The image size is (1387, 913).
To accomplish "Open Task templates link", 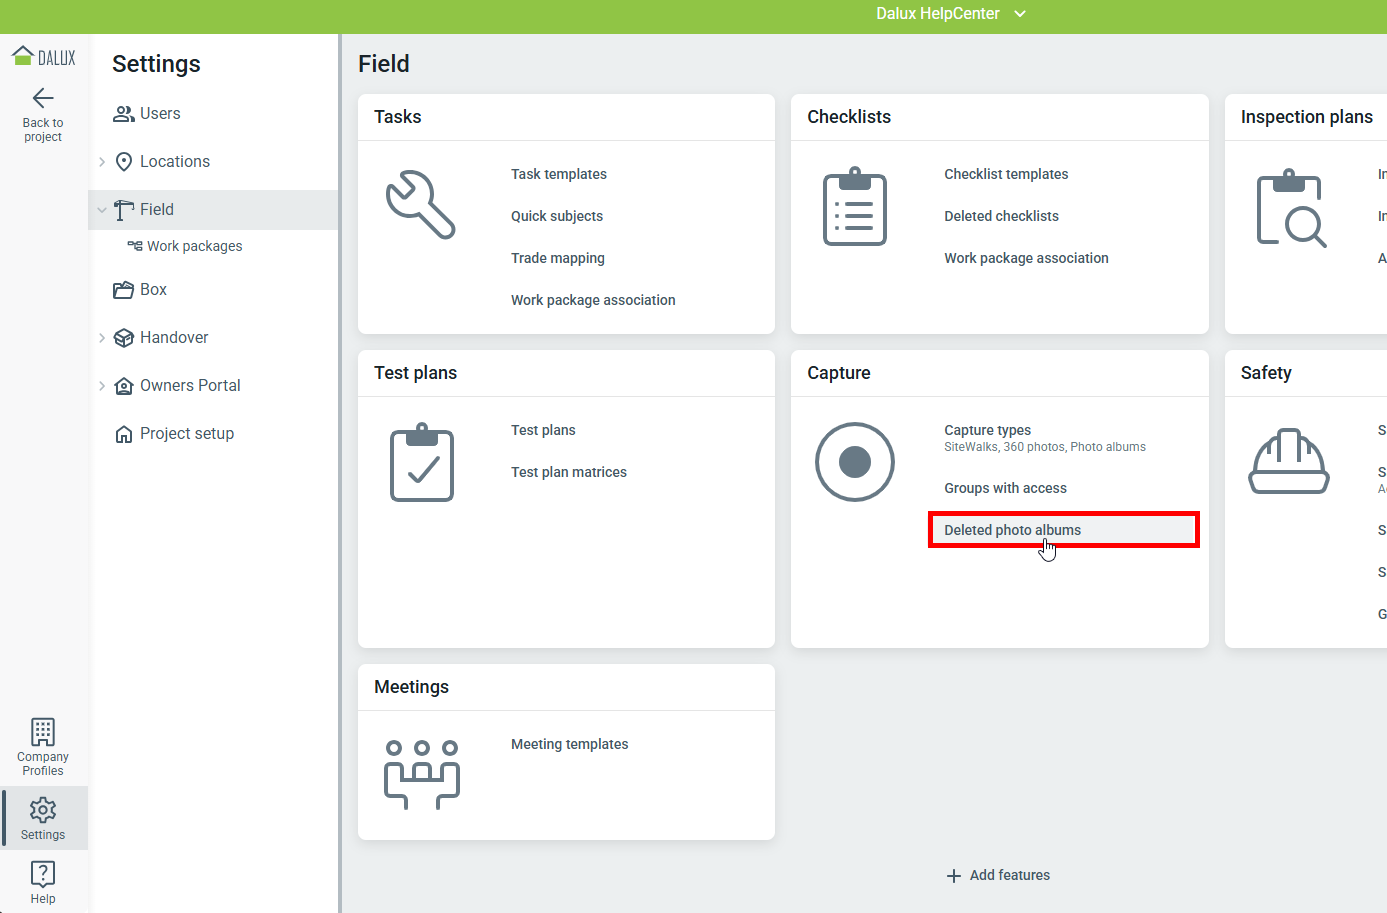I will click(558, 174).
